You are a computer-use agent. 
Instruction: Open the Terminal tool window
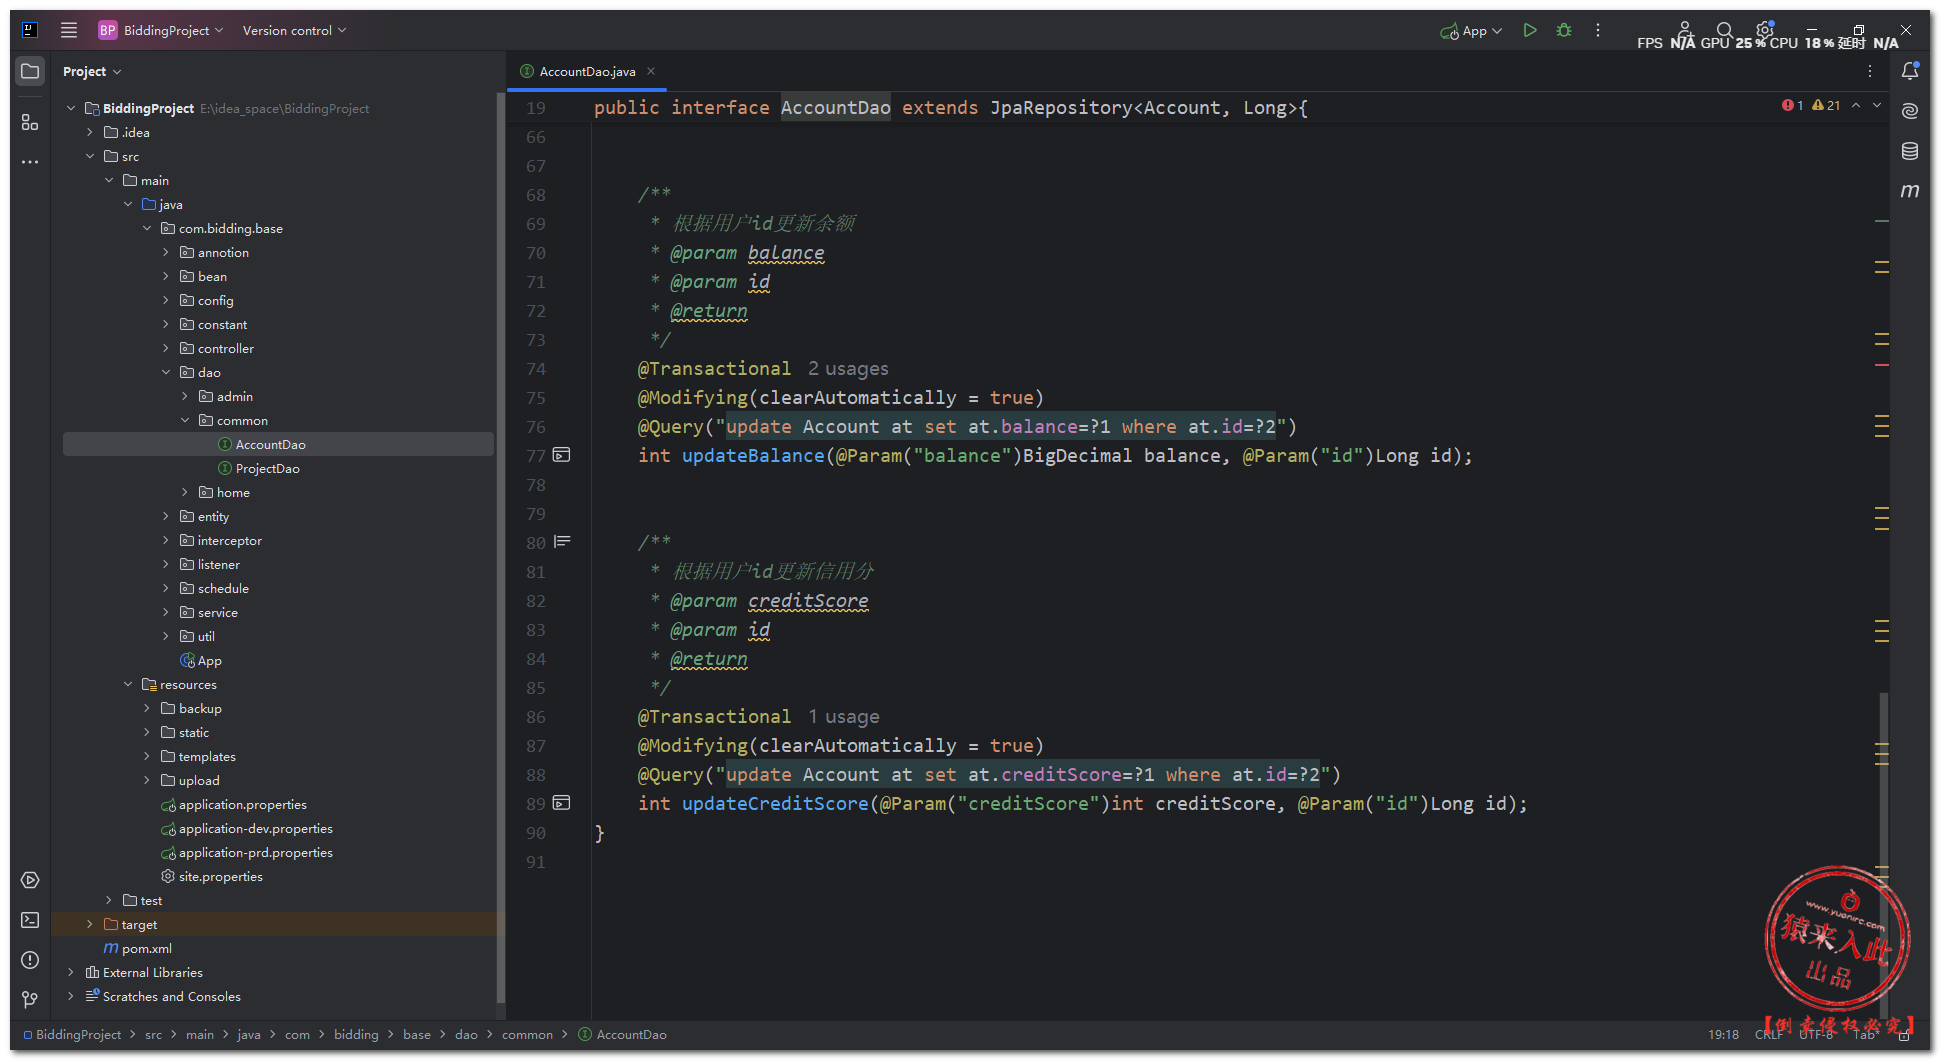point(30,920)
